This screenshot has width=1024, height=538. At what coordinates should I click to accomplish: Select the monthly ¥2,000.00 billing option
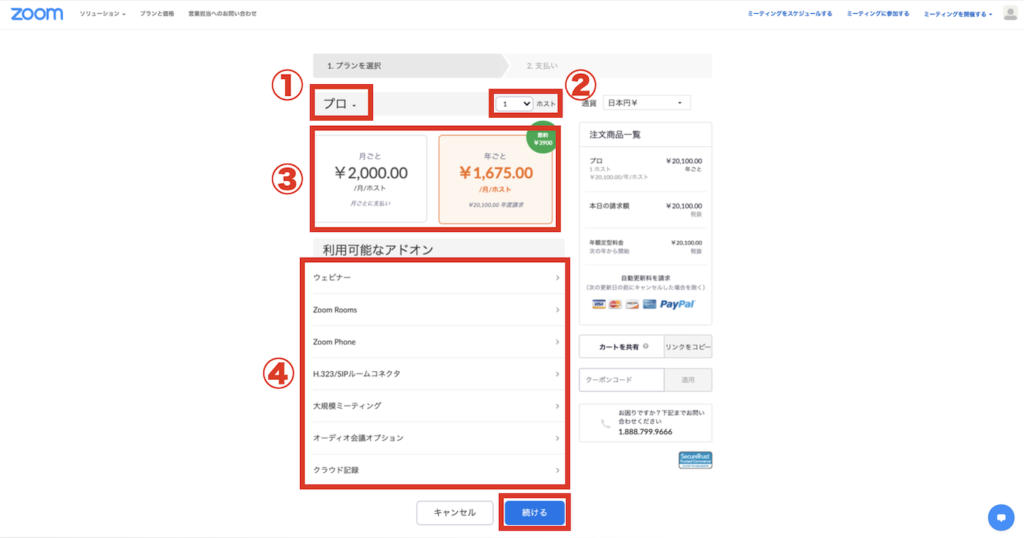pyautogui.click(x=371, y=178)
